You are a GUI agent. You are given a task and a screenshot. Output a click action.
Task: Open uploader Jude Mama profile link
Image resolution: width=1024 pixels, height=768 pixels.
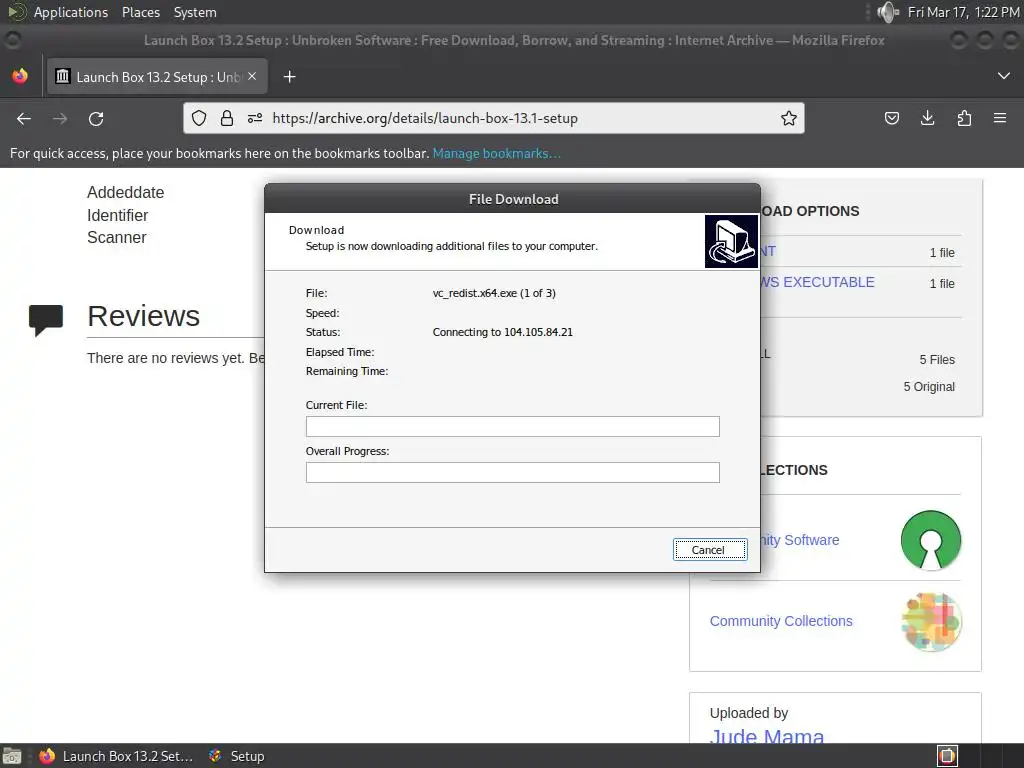(x=767, y=735)
